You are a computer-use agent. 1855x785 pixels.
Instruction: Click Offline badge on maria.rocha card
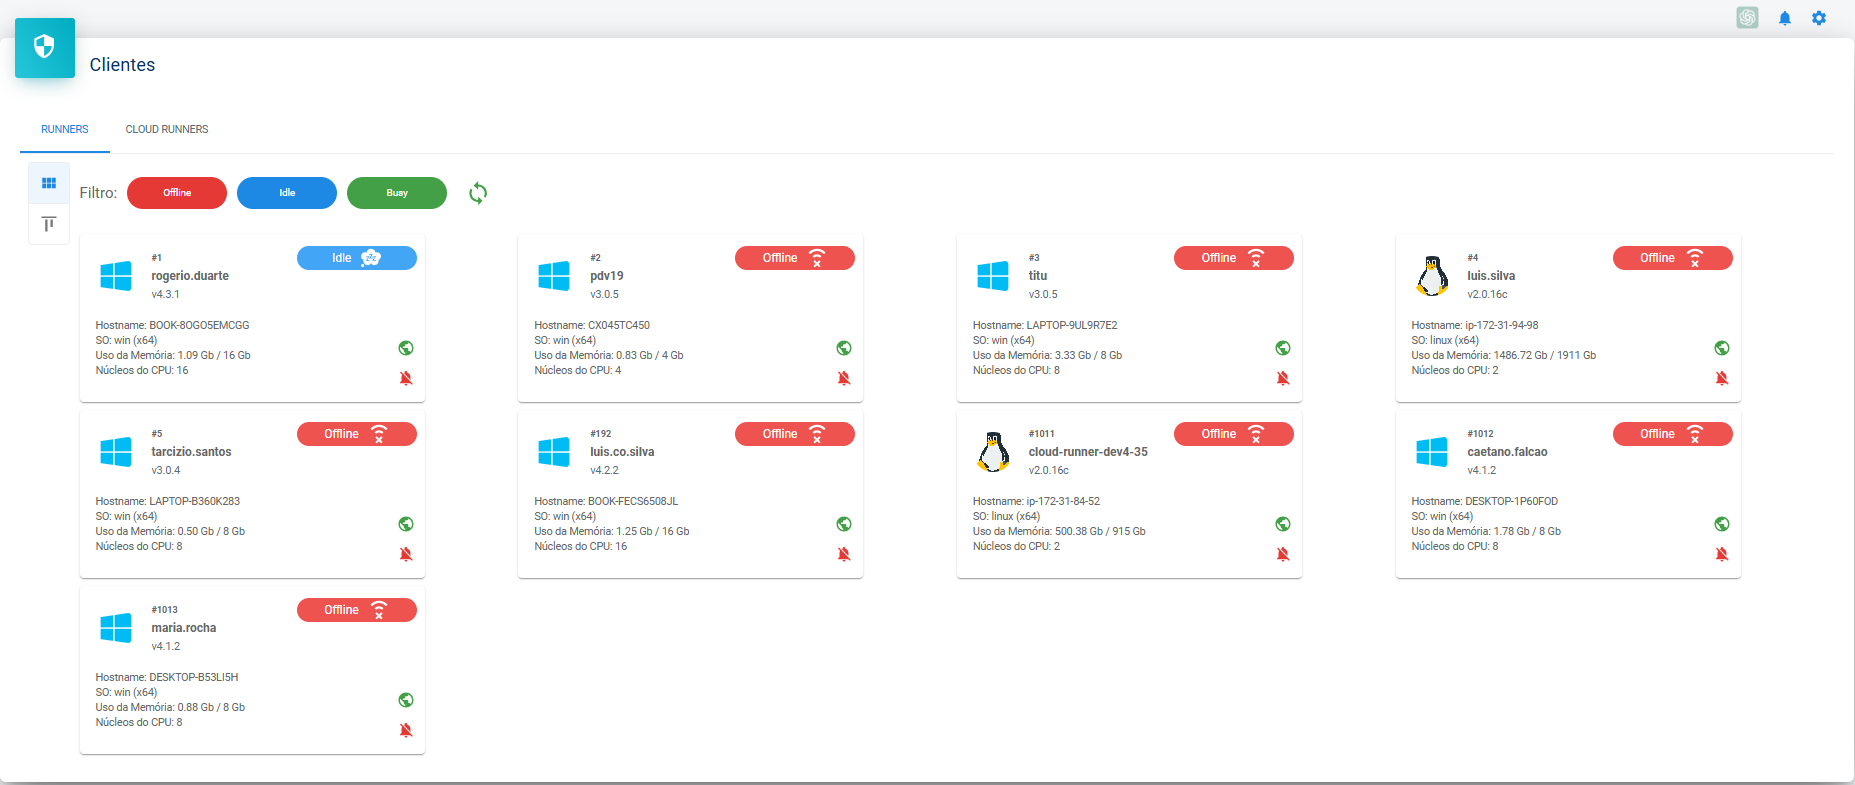(x=357, y=610)
